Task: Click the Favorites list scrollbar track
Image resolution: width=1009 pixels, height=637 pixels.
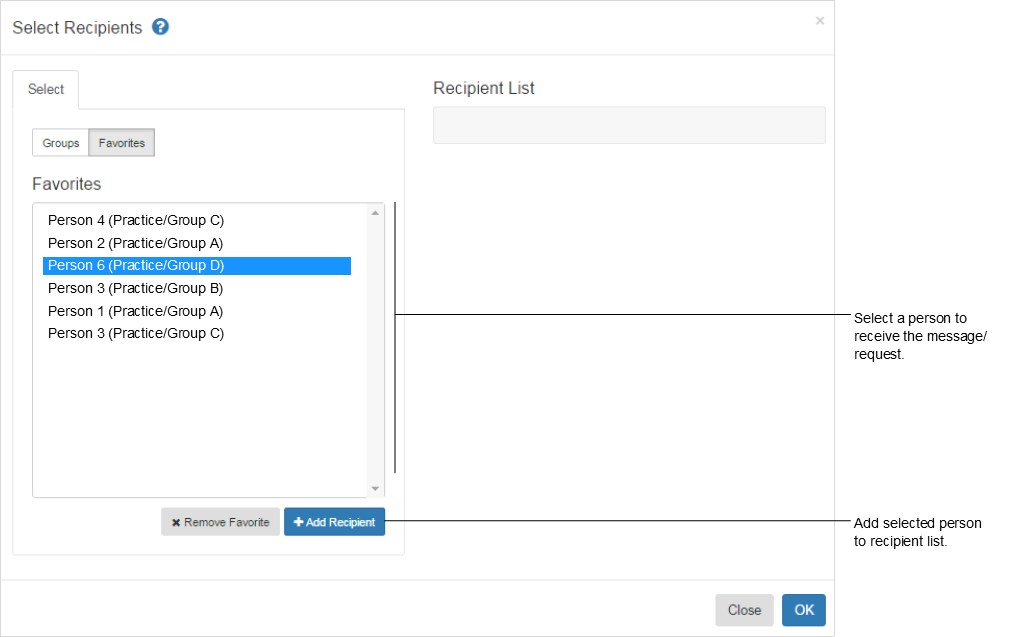Action: point(376,350)
